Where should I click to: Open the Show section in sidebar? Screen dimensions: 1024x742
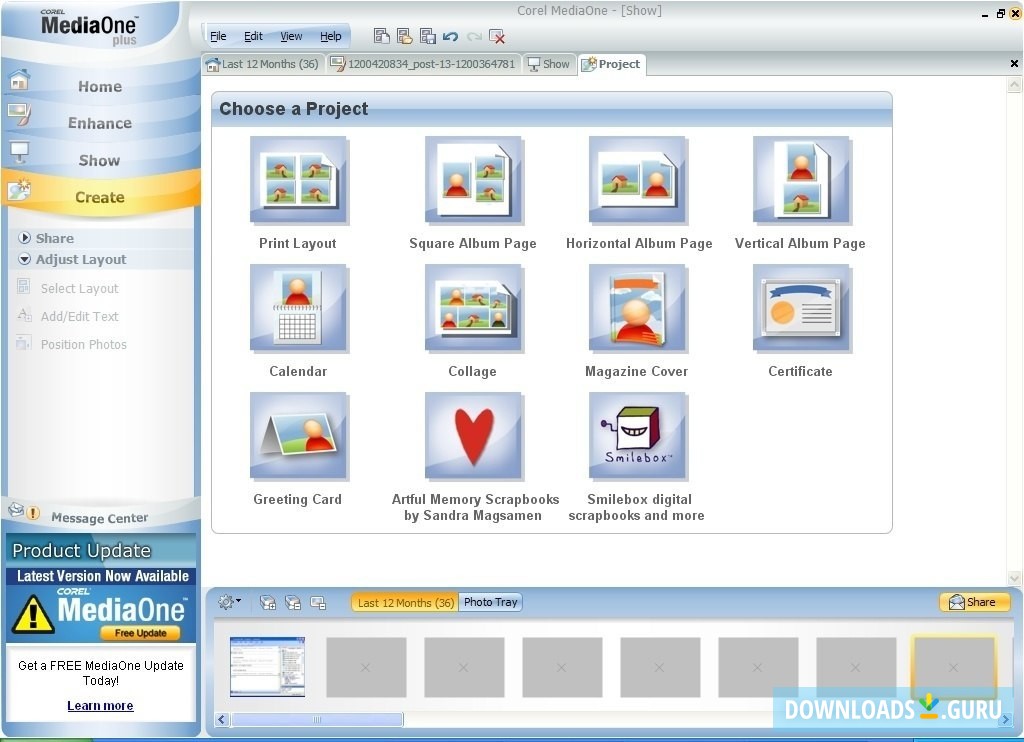[100, 160]
